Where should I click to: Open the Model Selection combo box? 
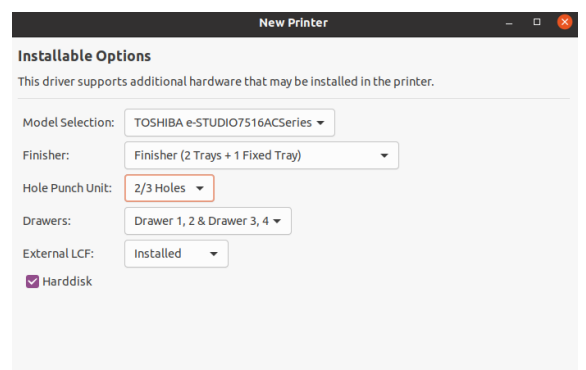coord(229,123)
